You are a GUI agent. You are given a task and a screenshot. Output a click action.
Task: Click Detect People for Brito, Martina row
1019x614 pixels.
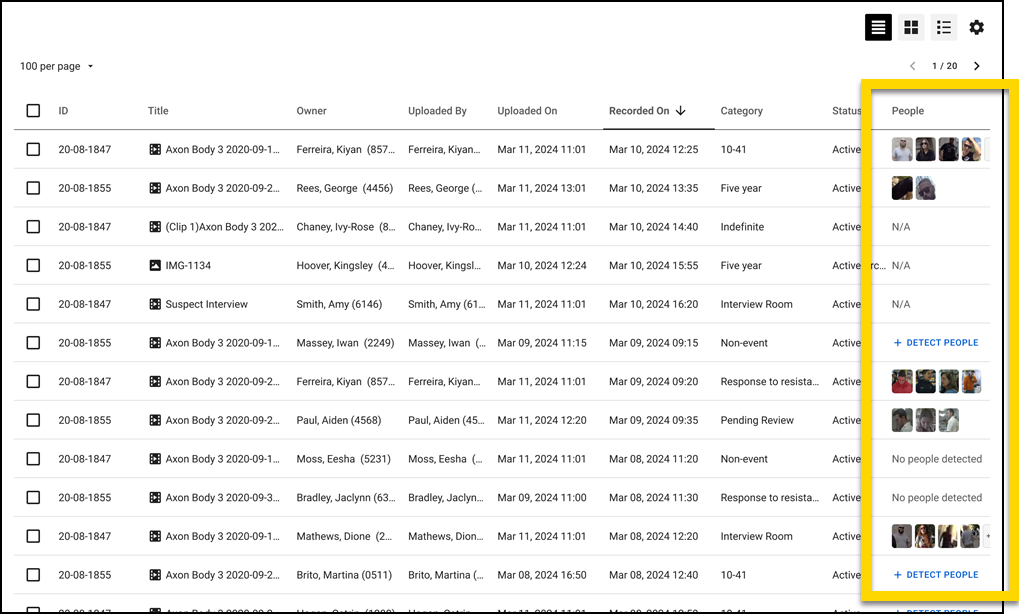[x=935, y=575]
